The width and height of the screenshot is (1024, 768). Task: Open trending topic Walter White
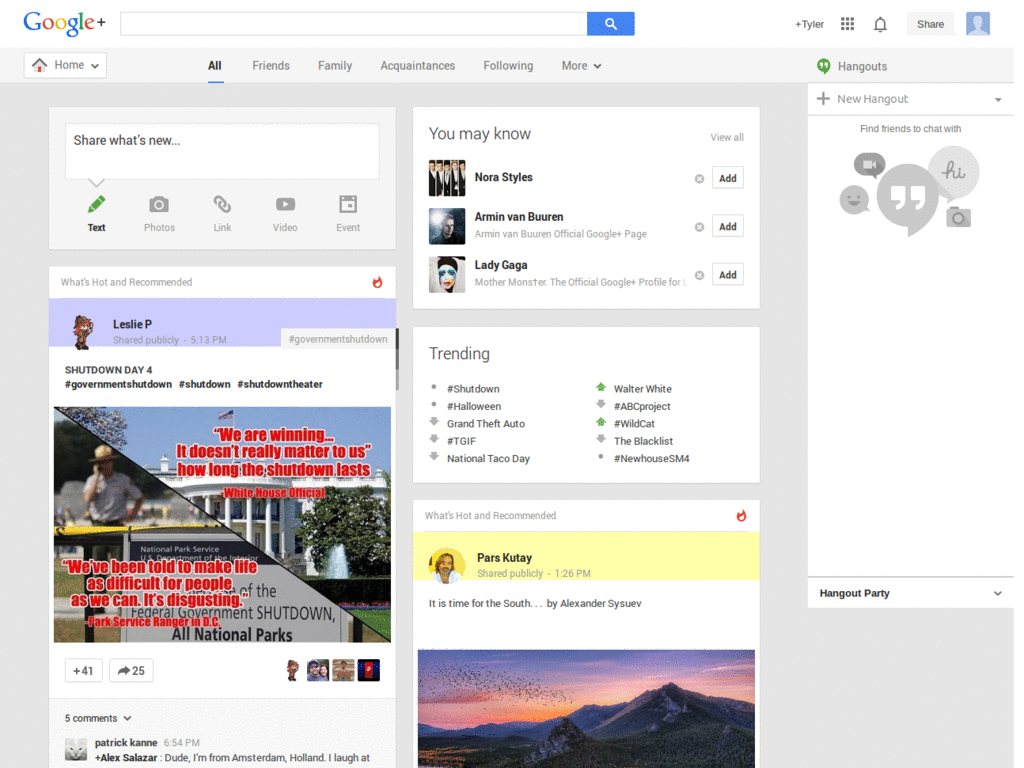click(643, 389)
